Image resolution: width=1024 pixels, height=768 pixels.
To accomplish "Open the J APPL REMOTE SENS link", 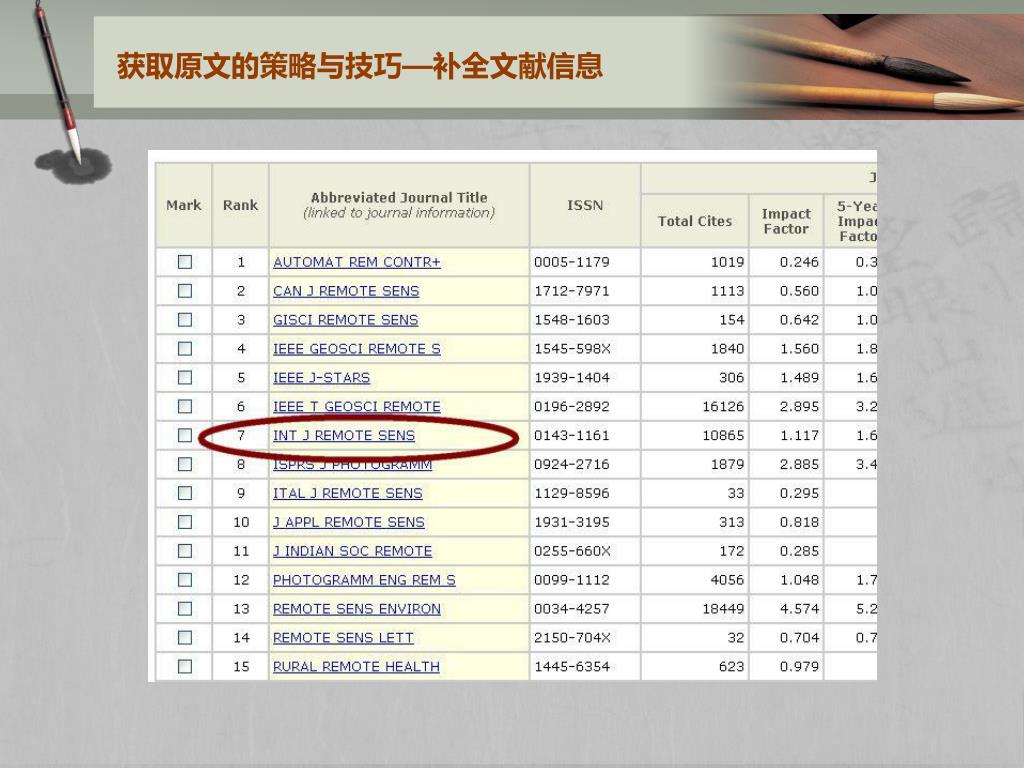I will [x=349, y=522].
